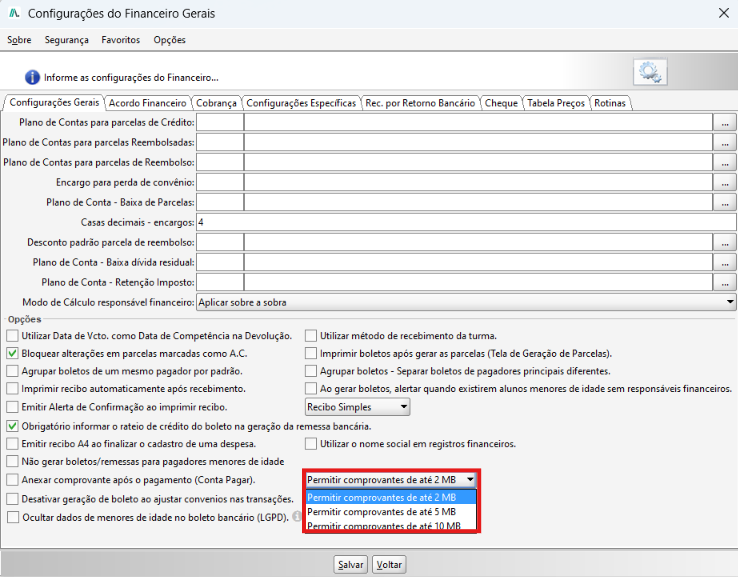The image size is (738, 577).
Task: Open the Rec. por Retorno Bancário tab
Action: point(420,103)
